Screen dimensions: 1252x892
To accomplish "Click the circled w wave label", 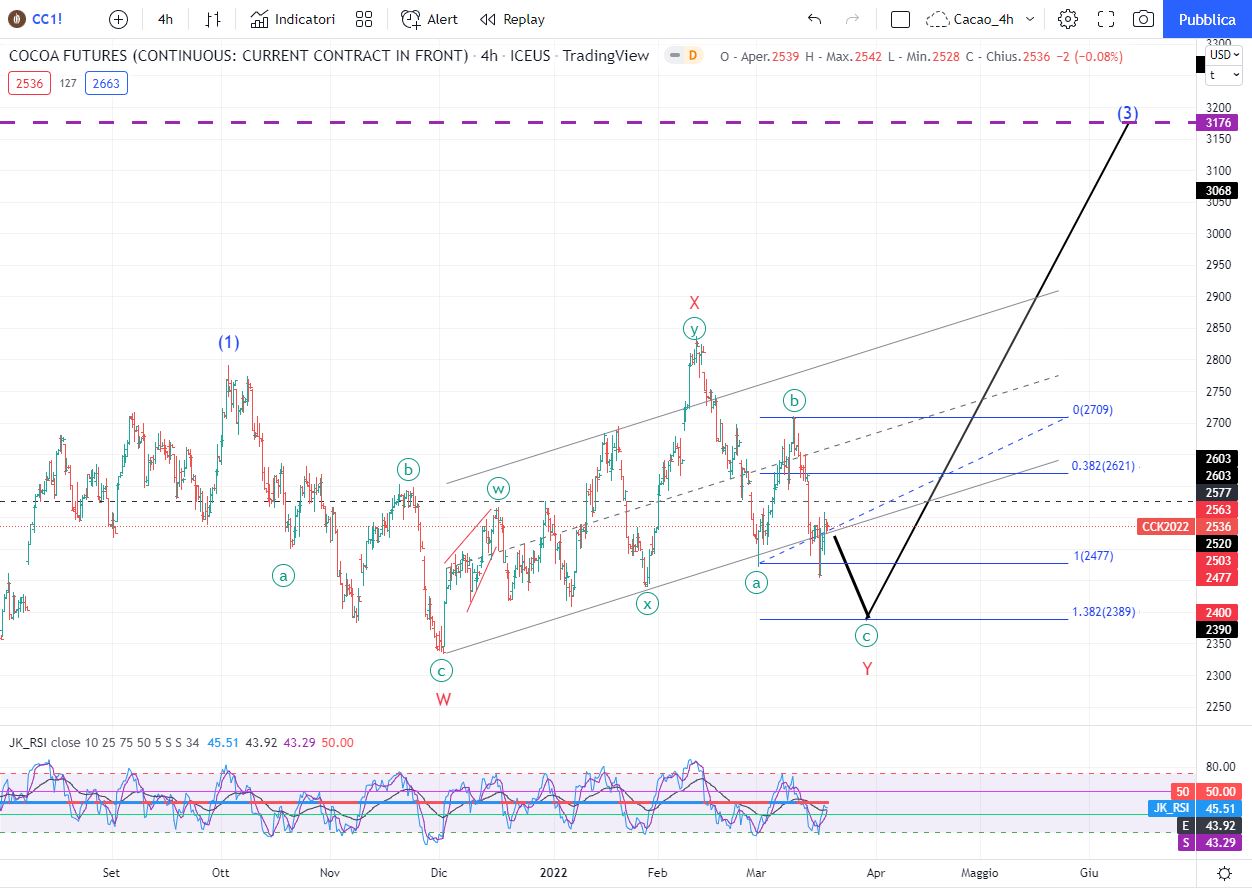I will click(498, 488).
